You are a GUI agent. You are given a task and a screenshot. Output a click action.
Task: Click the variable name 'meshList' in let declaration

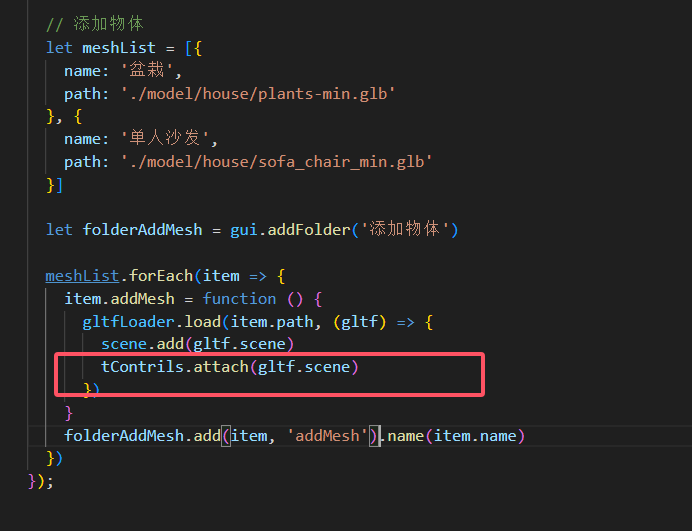(x=119, y=48)
